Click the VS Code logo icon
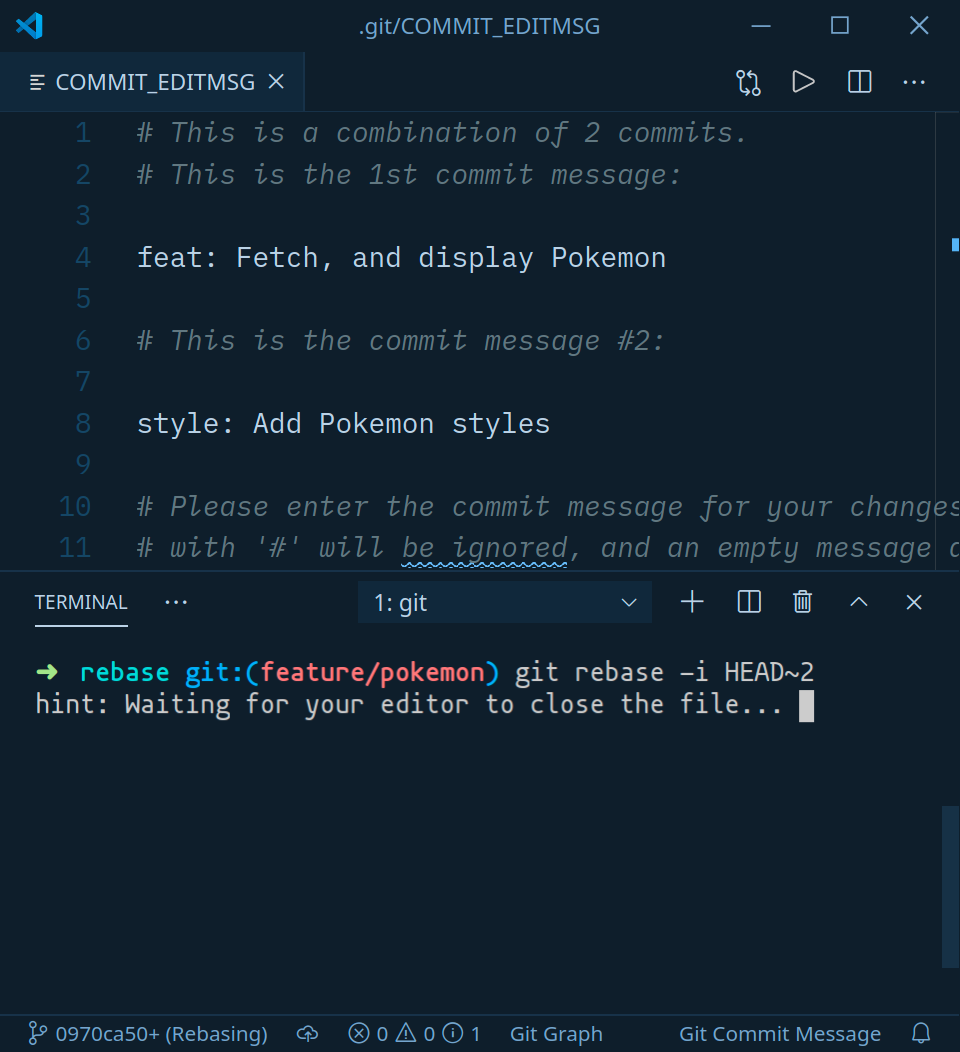 point(30,25)
